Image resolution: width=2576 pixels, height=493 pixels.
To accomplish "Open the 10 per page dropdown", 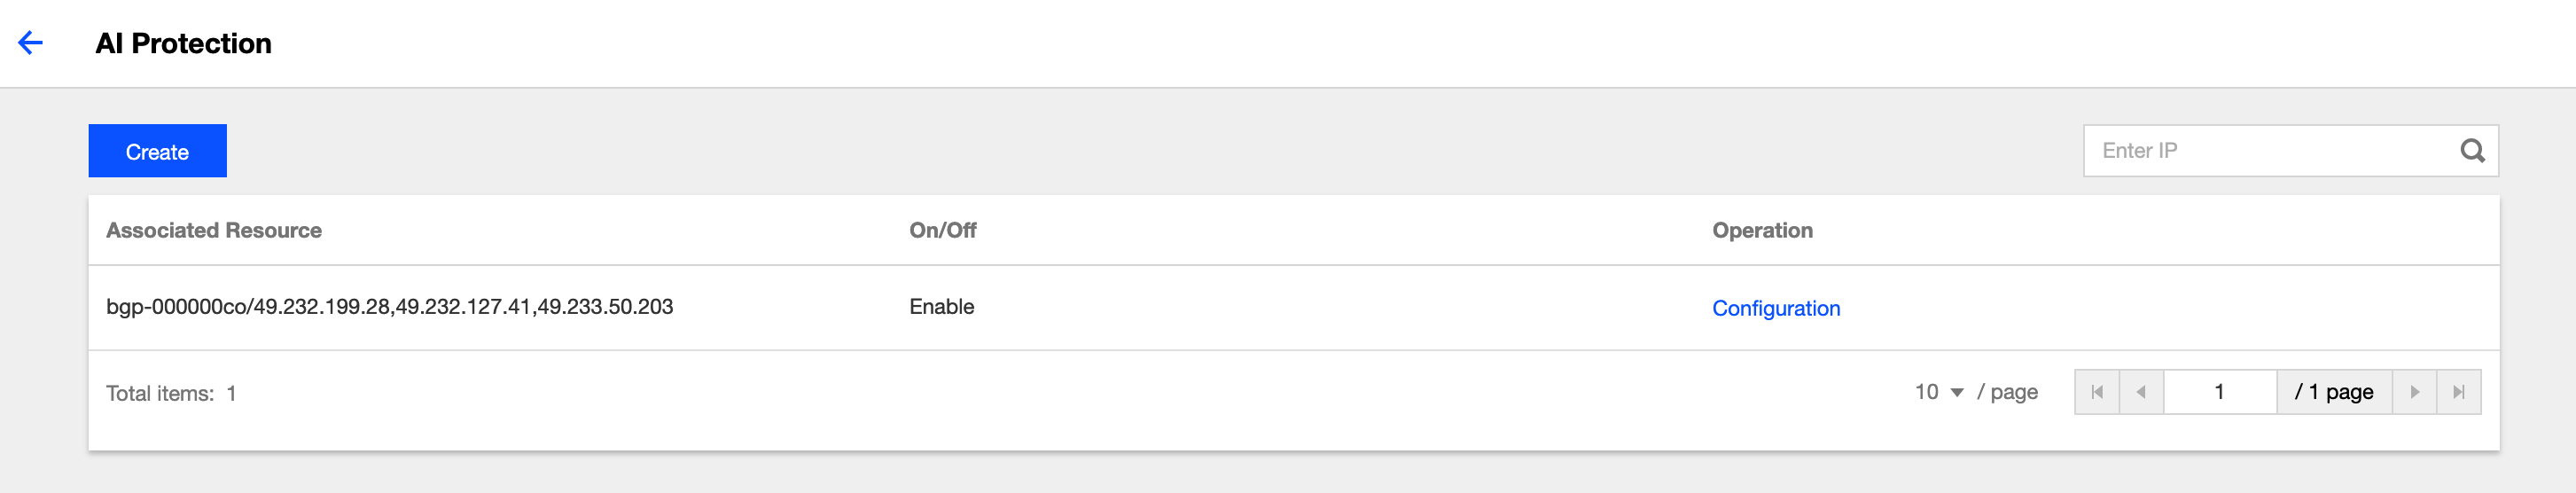I will tap(1939, 392).
